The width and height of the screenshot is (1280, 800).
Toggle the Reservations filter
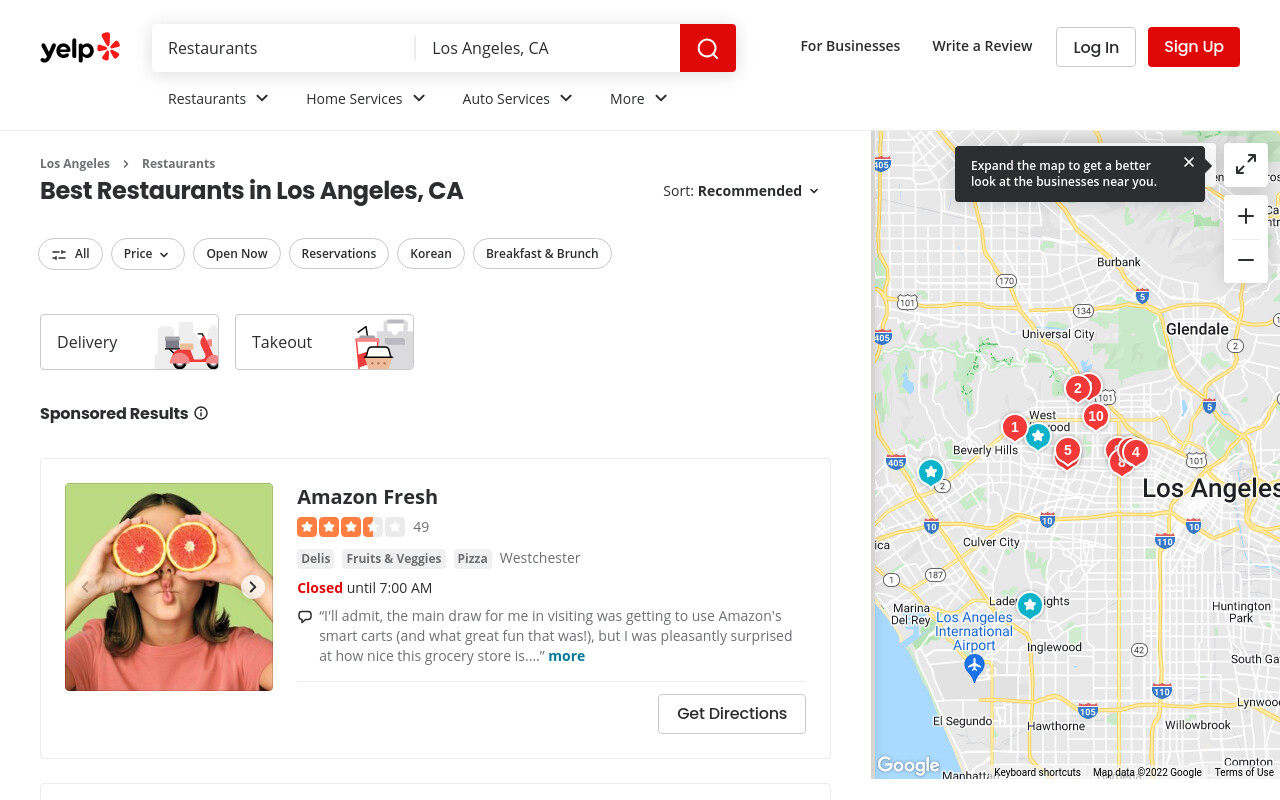(339, 254)
